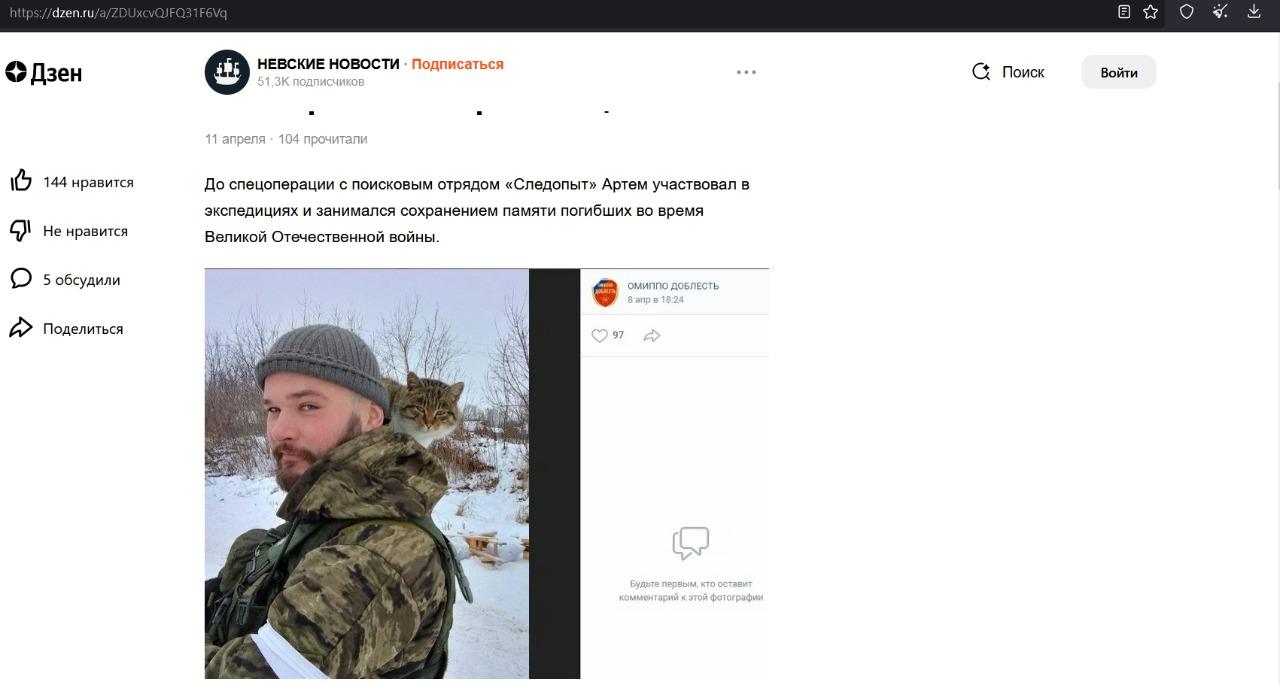The height and width of the screenshot is (685, 1280).
Task: Dislike the article with thumbs down icon
Action: click(21, 230)
